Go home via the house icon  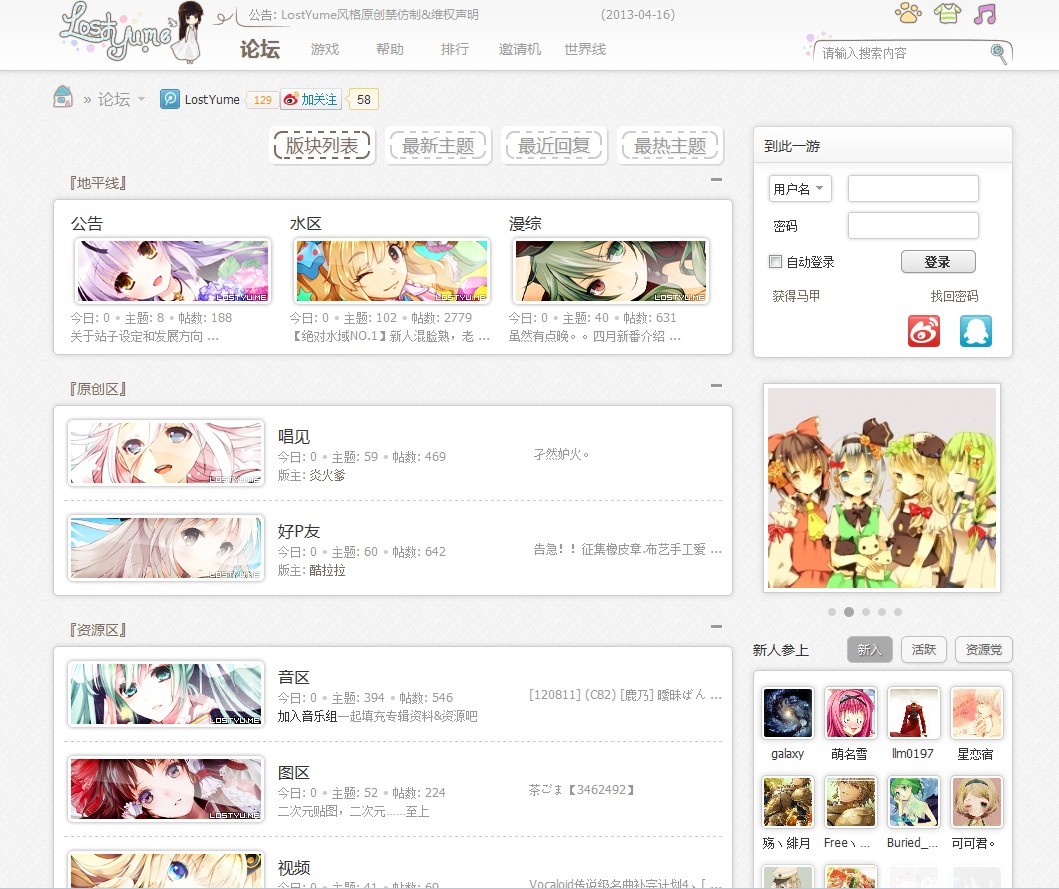(x=63, y=97)
